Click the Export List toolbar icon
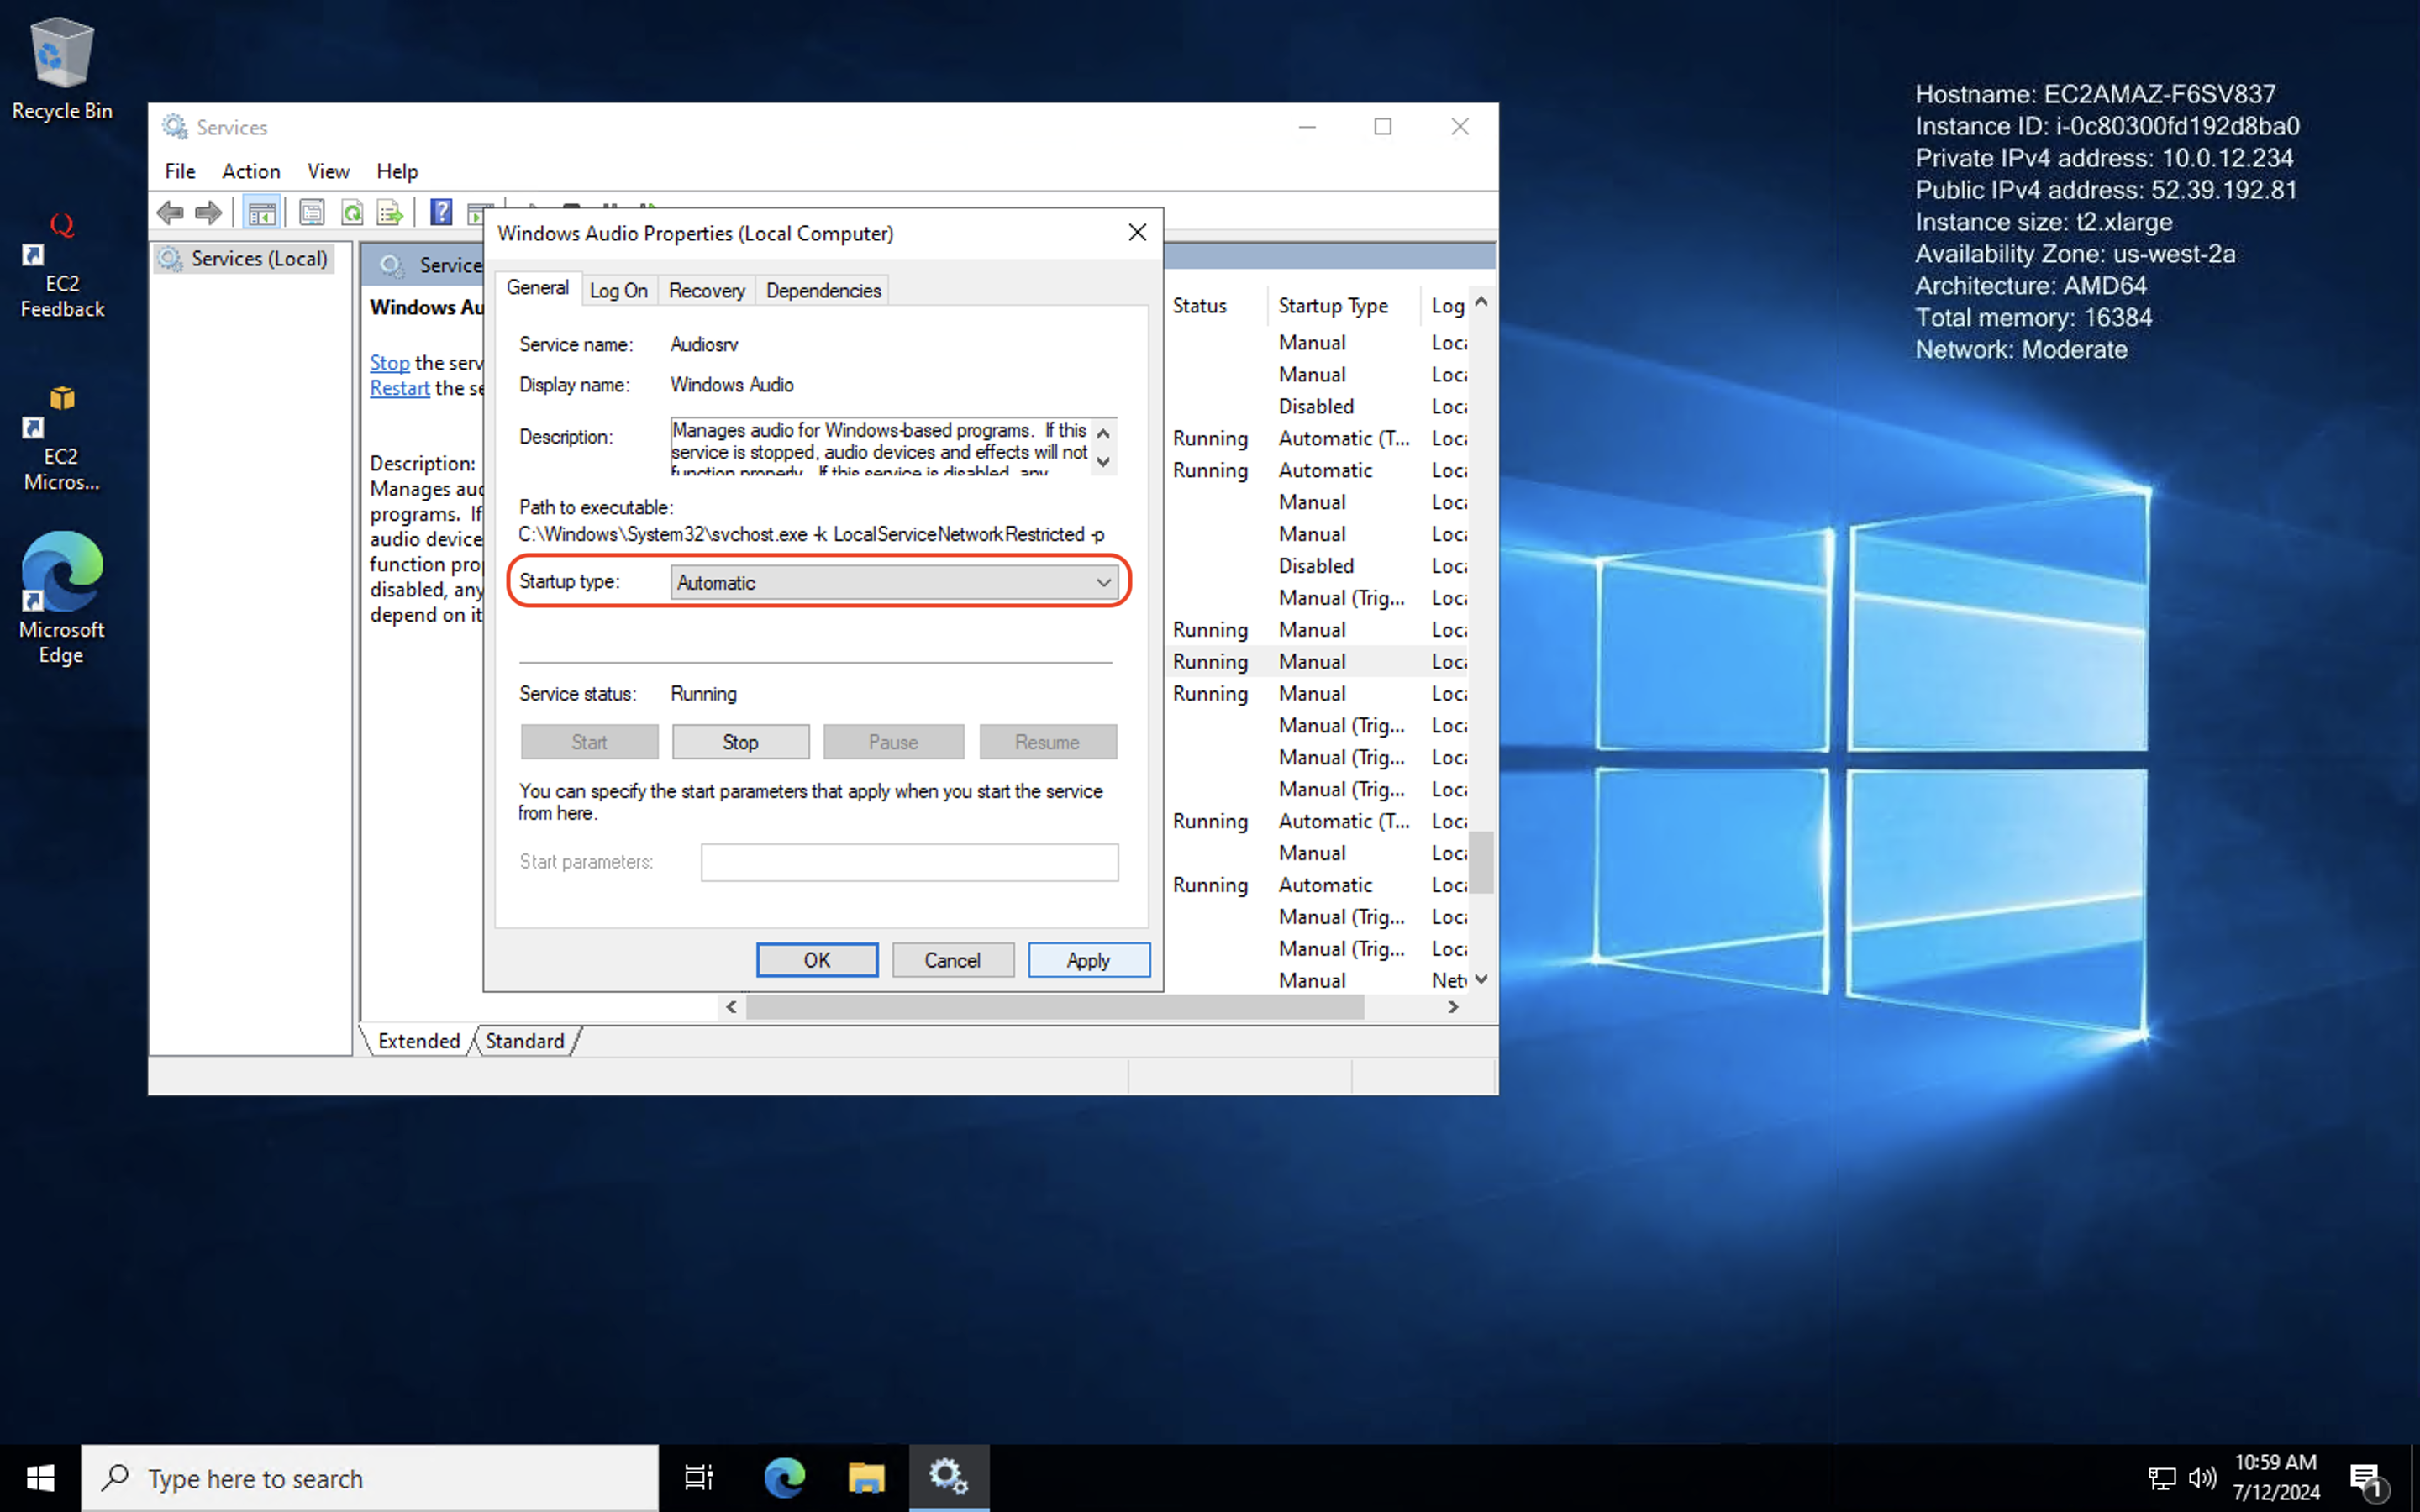The width and height of the screenshot is (2420, 1512). point(390,211)
